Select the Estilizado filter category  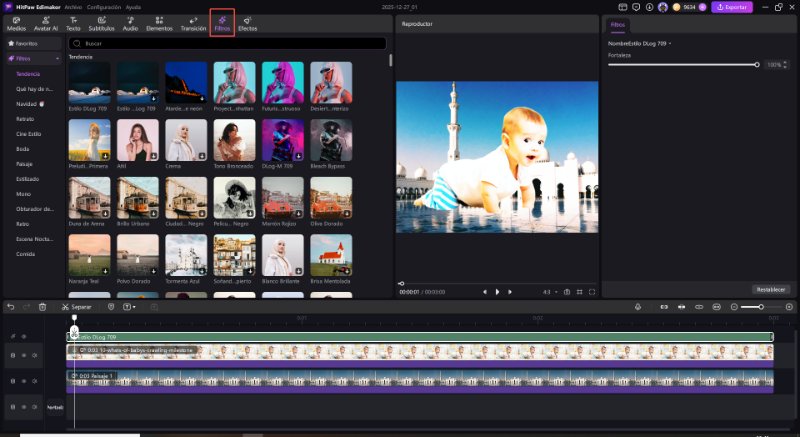[28, 179]
